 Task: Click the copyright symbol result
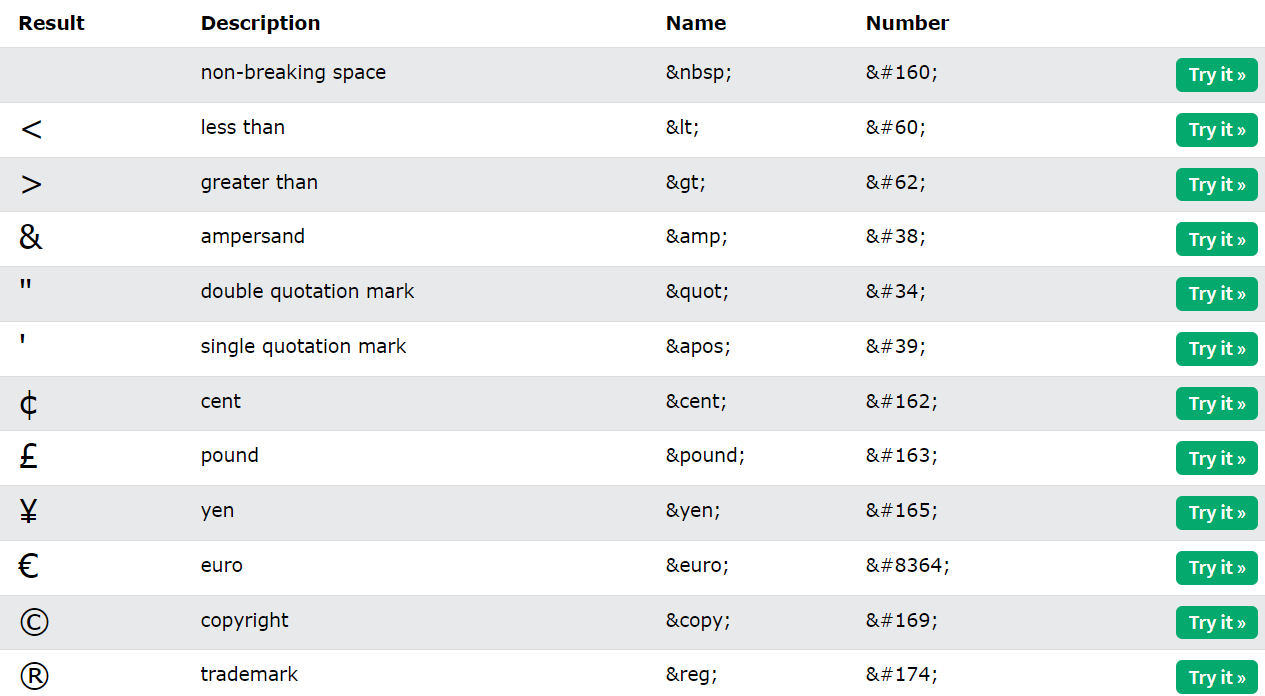[x=33, y=622]
